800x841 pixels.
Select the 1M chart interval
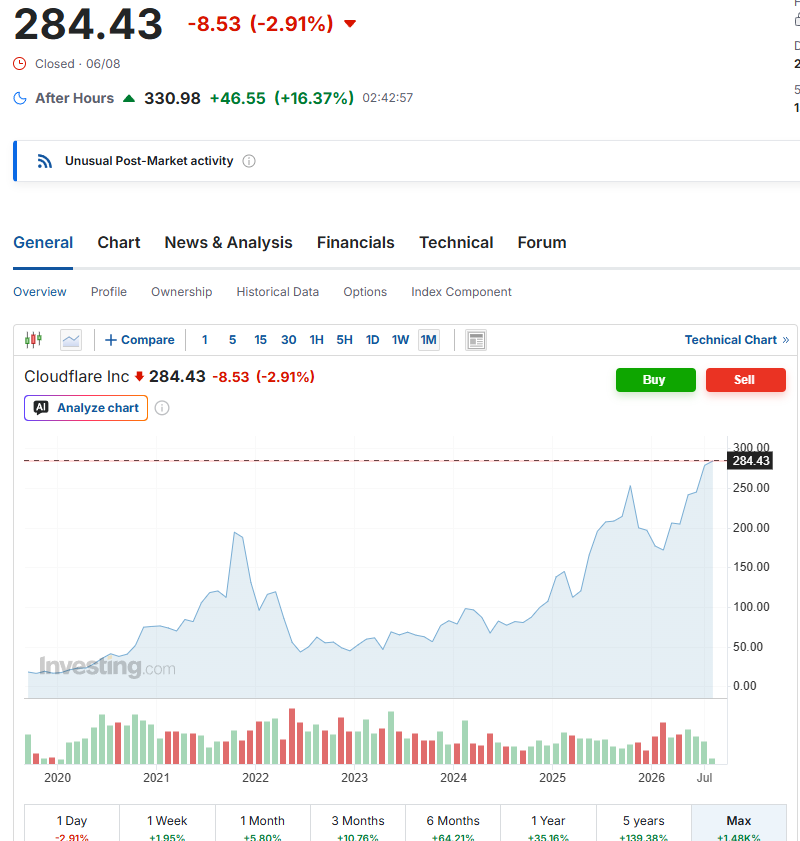[x=428, y=340]
